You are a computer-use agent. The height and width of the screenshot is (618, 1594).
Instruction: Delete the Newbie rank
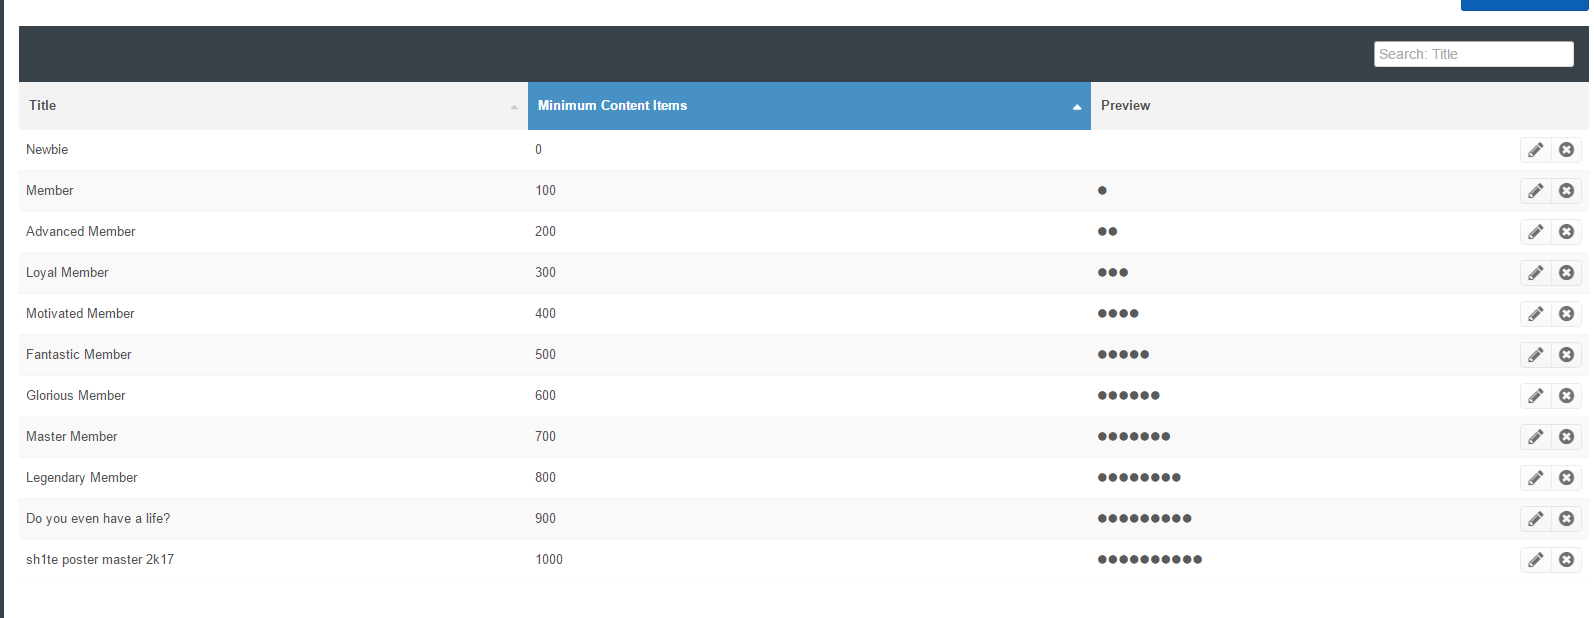click(1567, 150)
